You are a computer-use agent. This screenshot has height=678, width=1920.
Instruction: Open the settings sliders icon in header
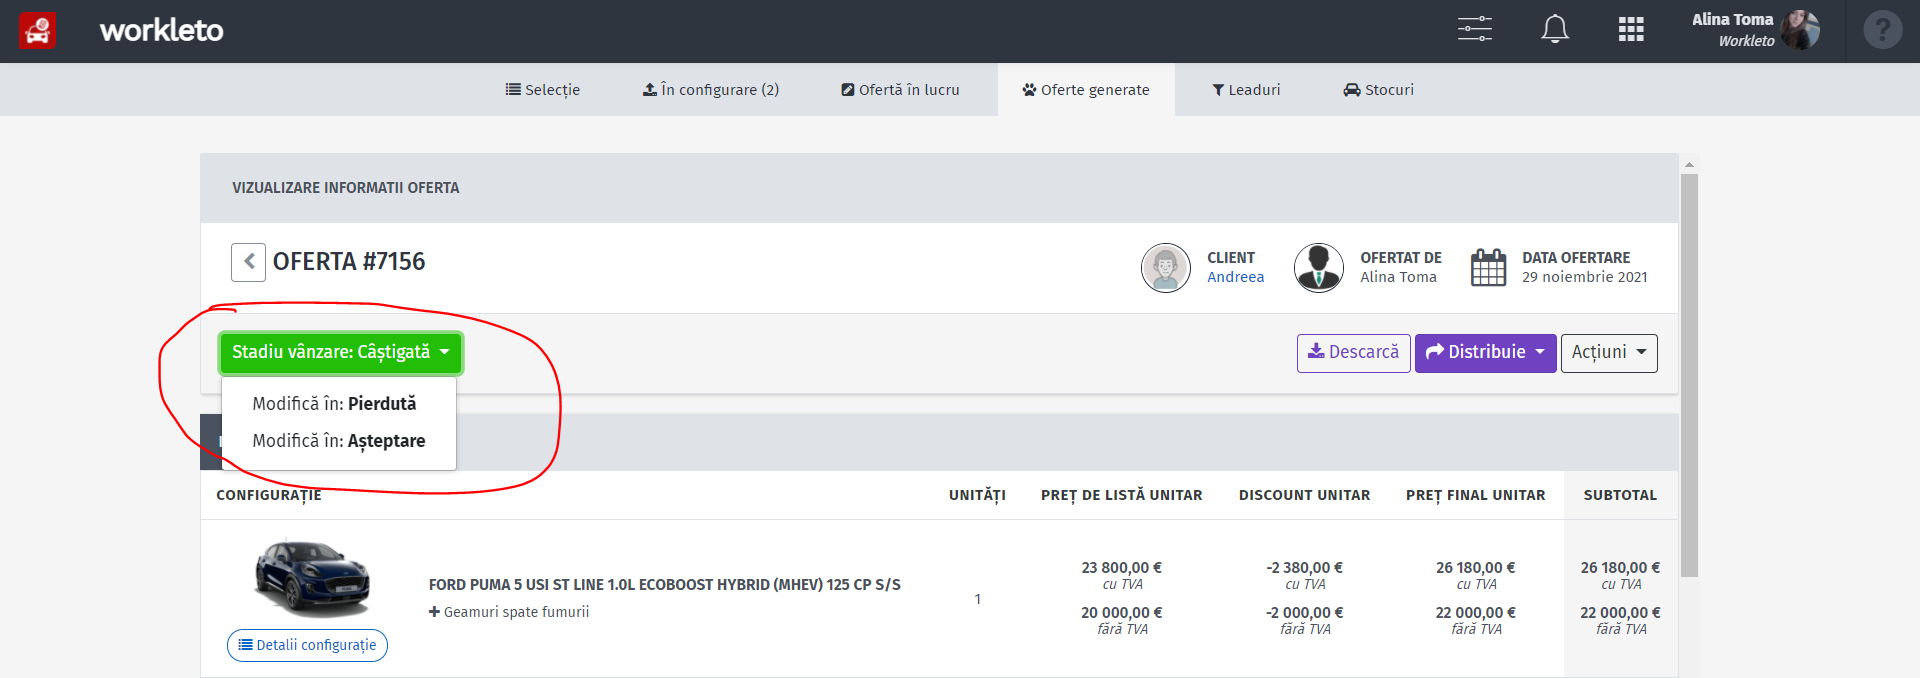pyautogui.click(x=1474, y=29)
